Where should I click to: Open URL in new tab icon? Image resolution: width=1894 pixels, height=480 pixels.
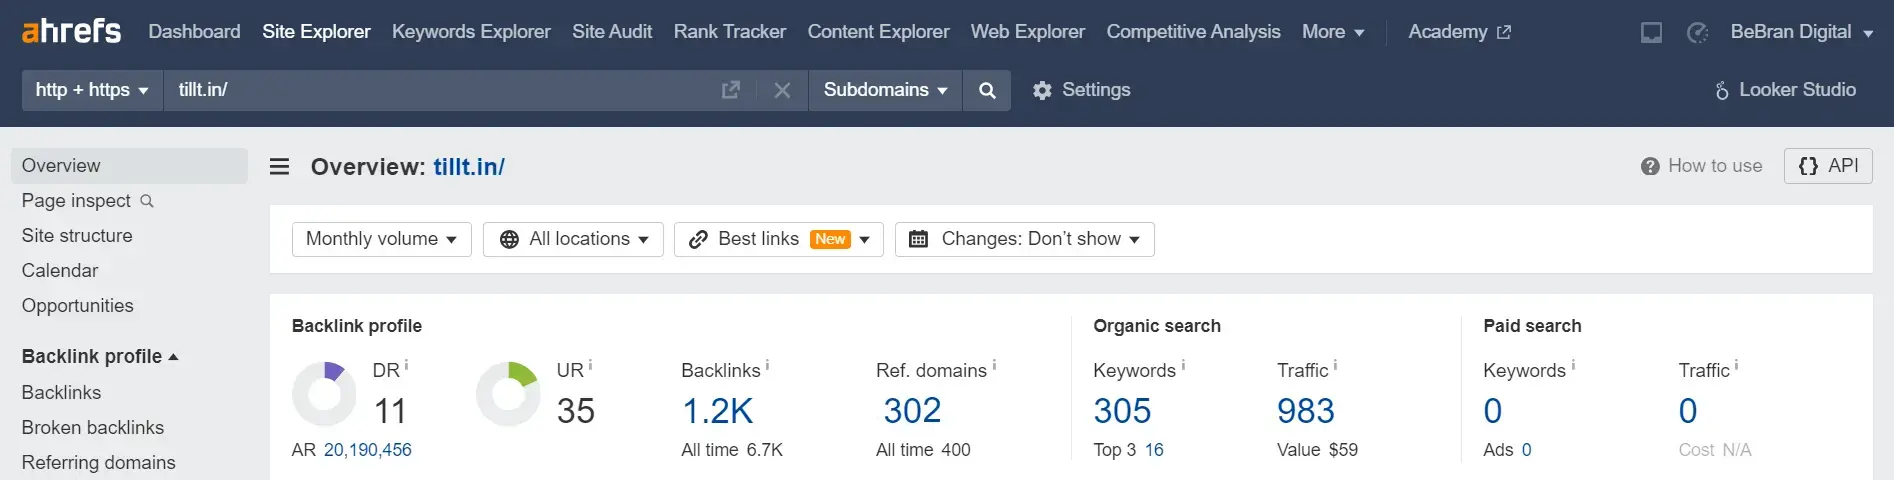click(x=731, y=90)
